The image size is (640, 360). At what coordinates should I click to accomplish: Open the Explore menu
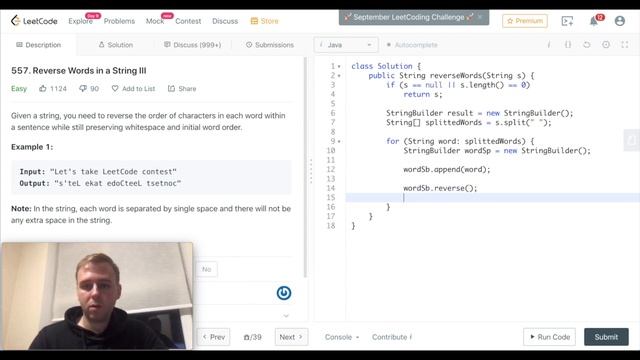click(80, 21)
